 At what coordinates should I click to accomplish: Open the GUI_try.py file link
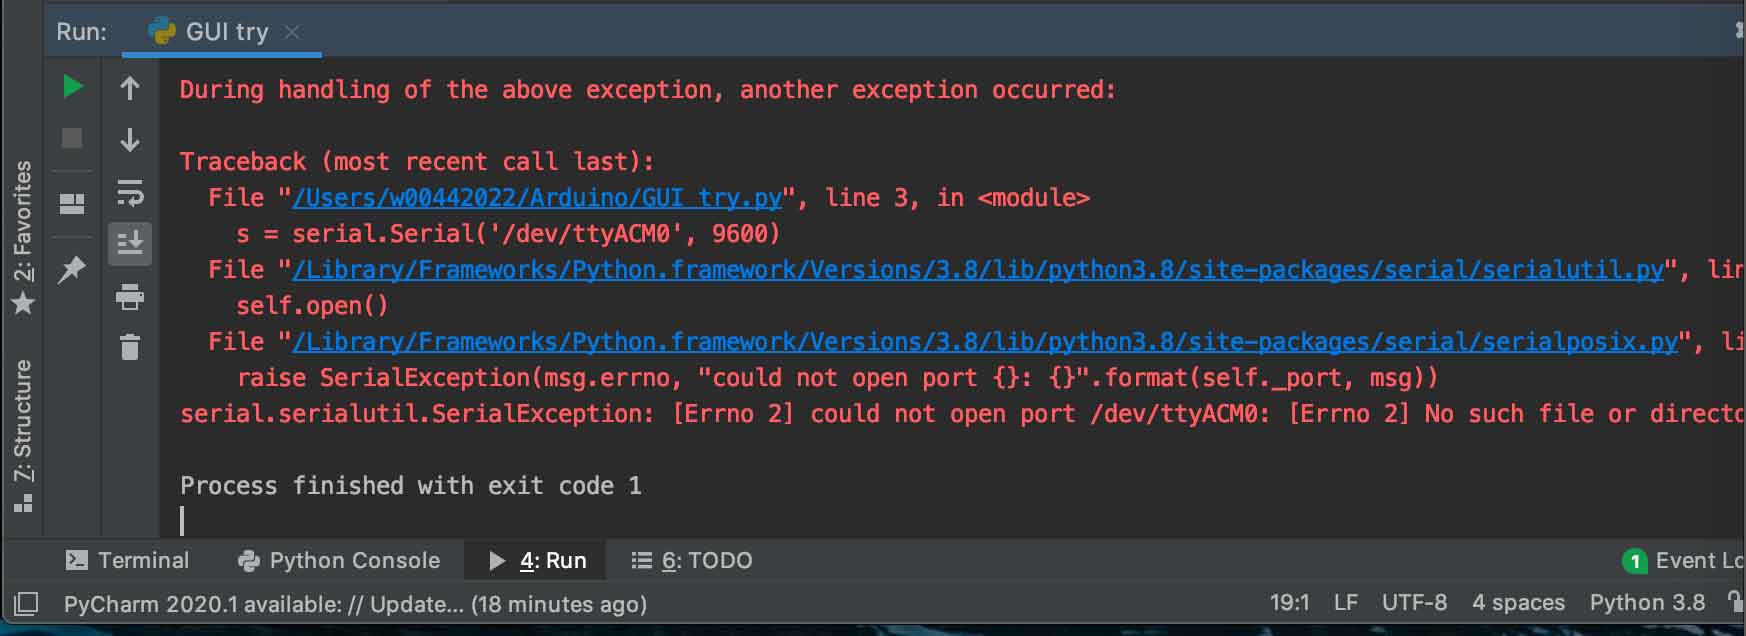537,198
